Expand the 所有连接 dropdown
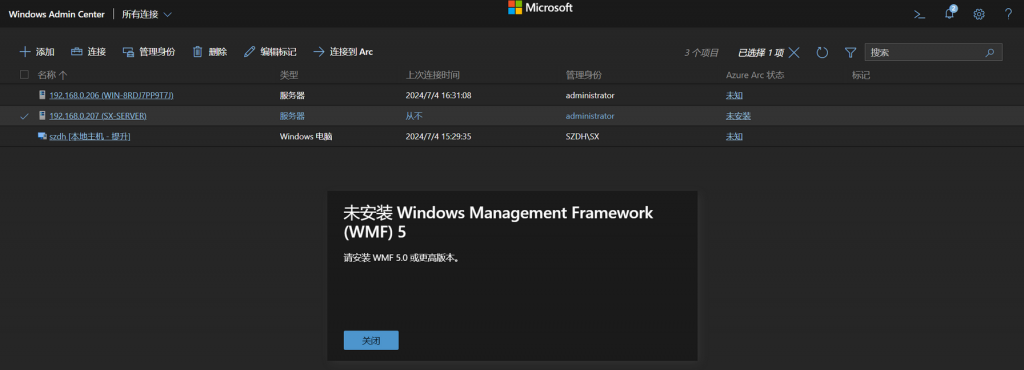 coord(147,14)
